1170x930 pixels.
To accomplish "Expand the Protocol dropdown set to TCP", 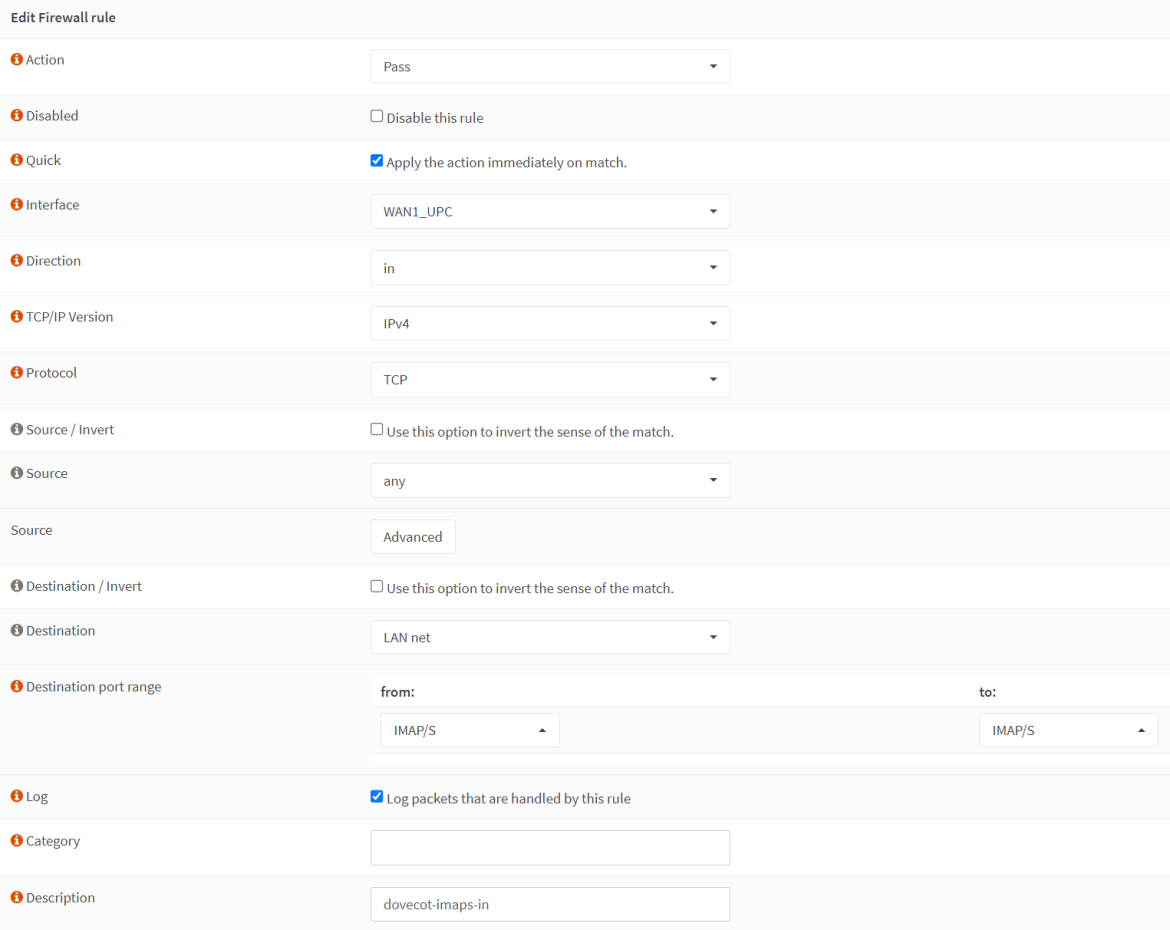I will [550, 380].
